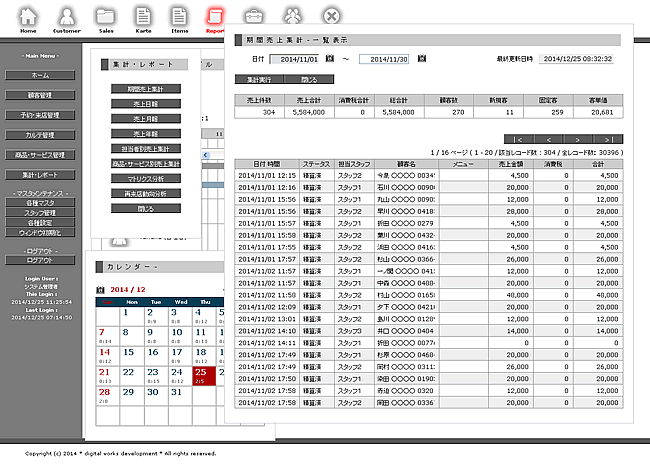Open 各種マスタ under master maintenance
Screen dimensions: 650x470
tap(40, 203)
